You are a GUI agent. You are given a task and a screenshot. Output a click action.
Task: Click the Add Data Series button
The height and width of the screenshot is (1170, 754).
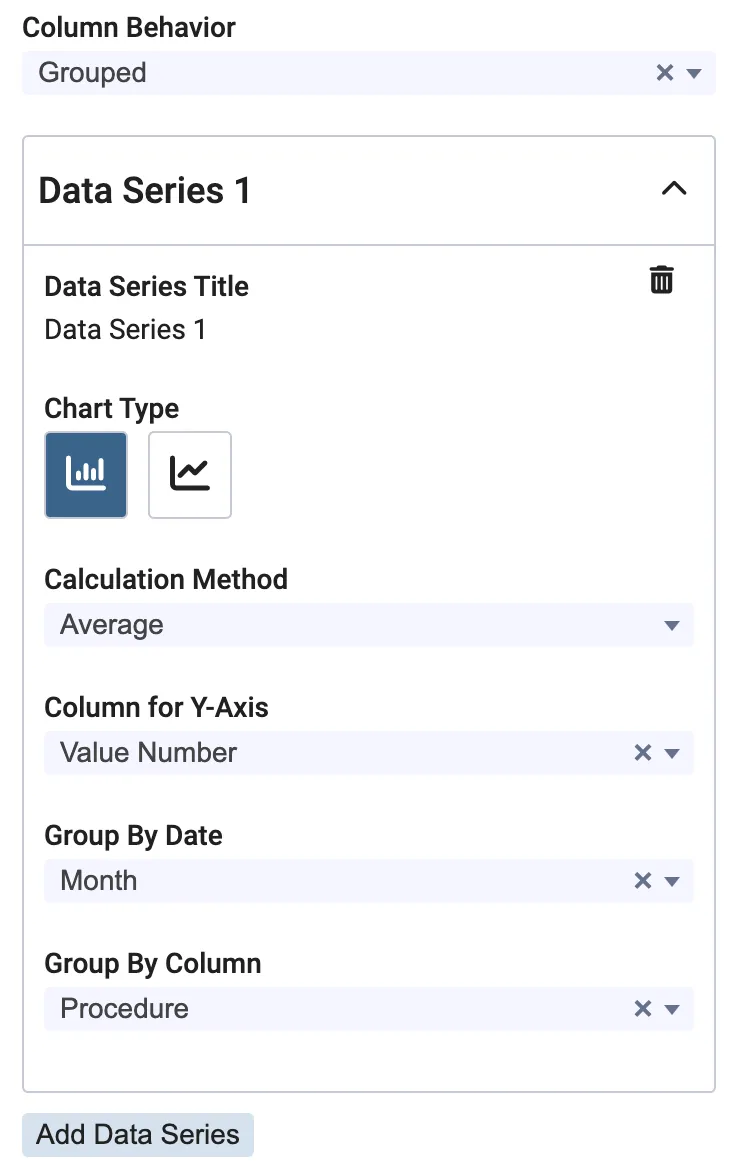[x=137, y=1134]
